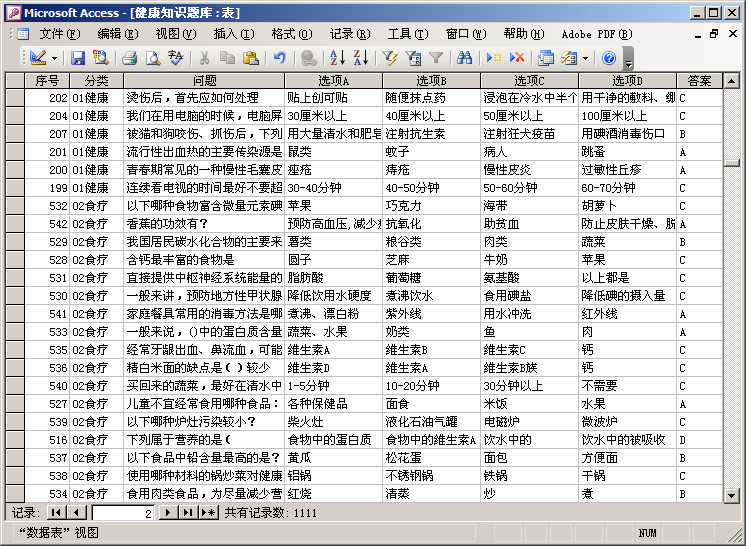Click the Paste clipboard icon
The image size is (746, 546).
tap(251, 58)
